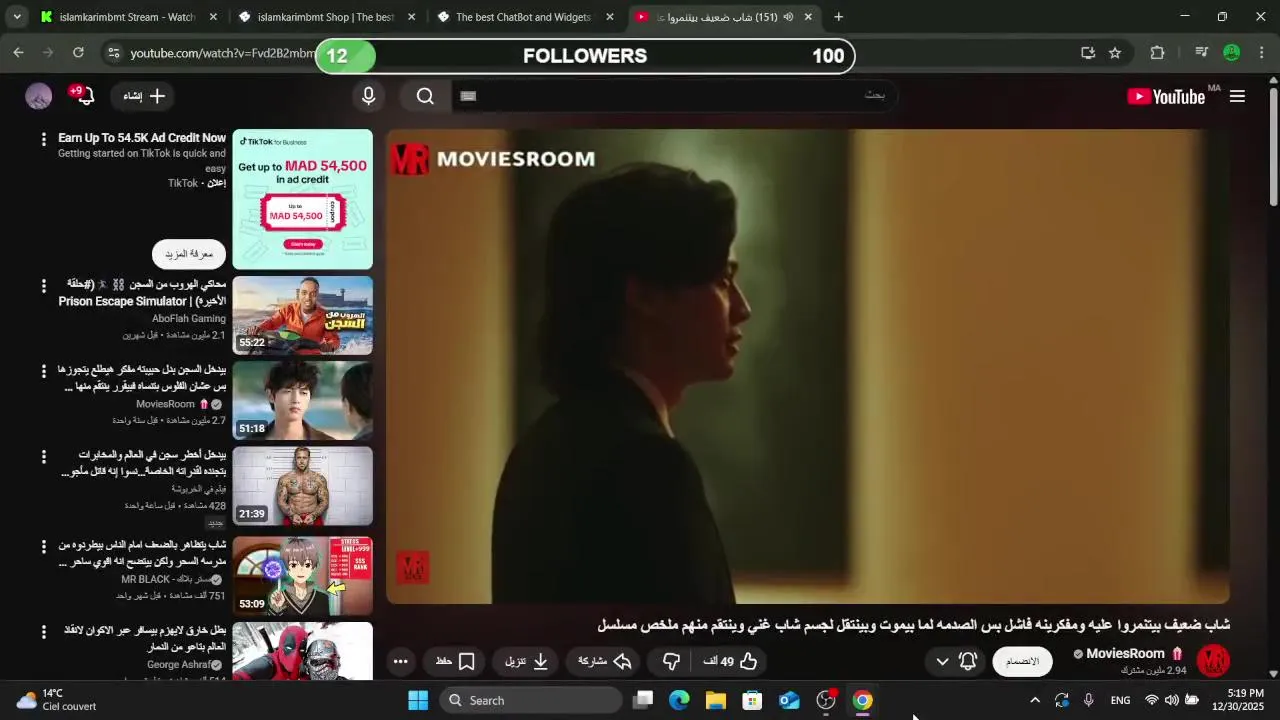Image resolution: width=1280 pixels, height=720 pixels.
Task: Click the Windows taskbar Search box
Action: (x=530, y=700)
